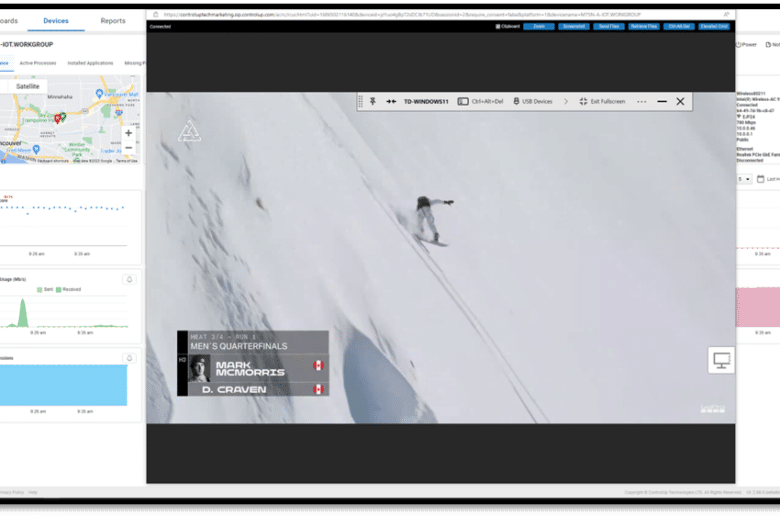The image size is (780, 516).
Task: Click the alert bell on sessions chart
Action: 129,358
